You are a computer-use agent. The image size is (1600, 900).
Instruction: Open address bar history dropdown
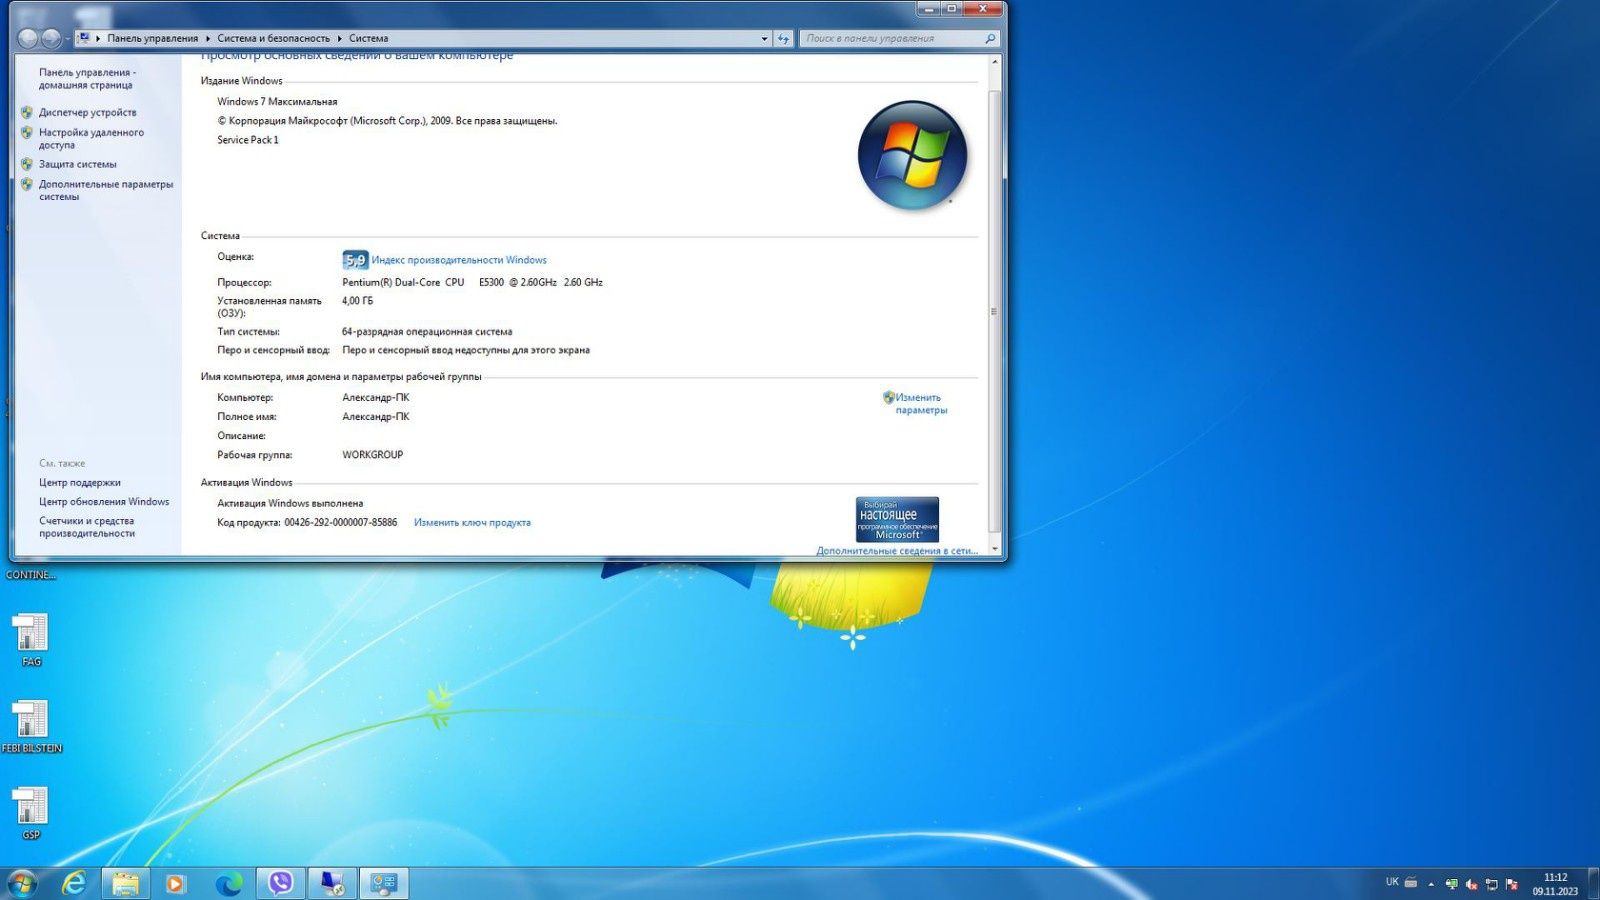(764, 39)
